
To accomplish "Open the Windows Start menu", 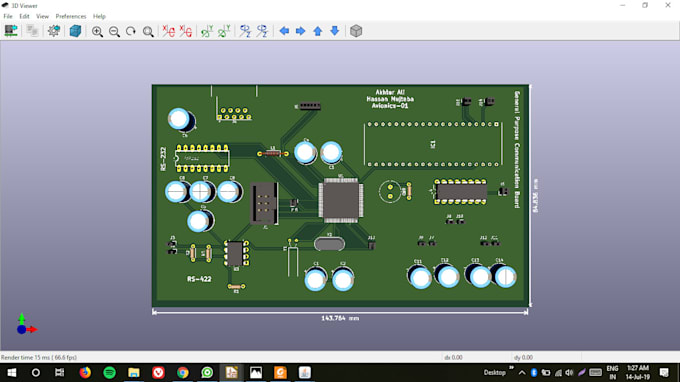I will [12, 372].
